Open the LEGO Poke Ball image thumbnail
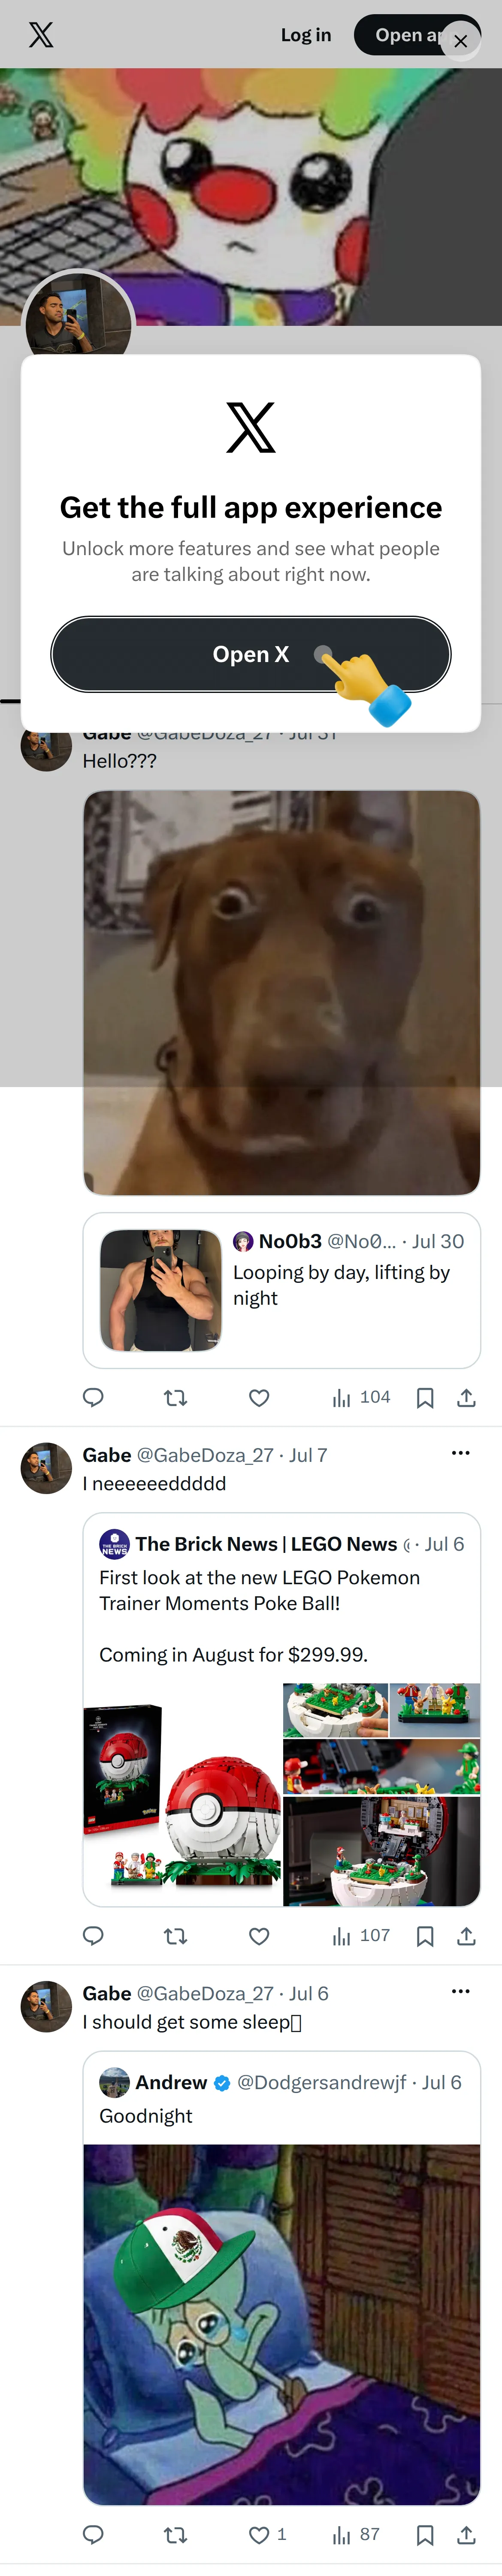Viewport: 502px width, 2576px height. coord(182,1794)
